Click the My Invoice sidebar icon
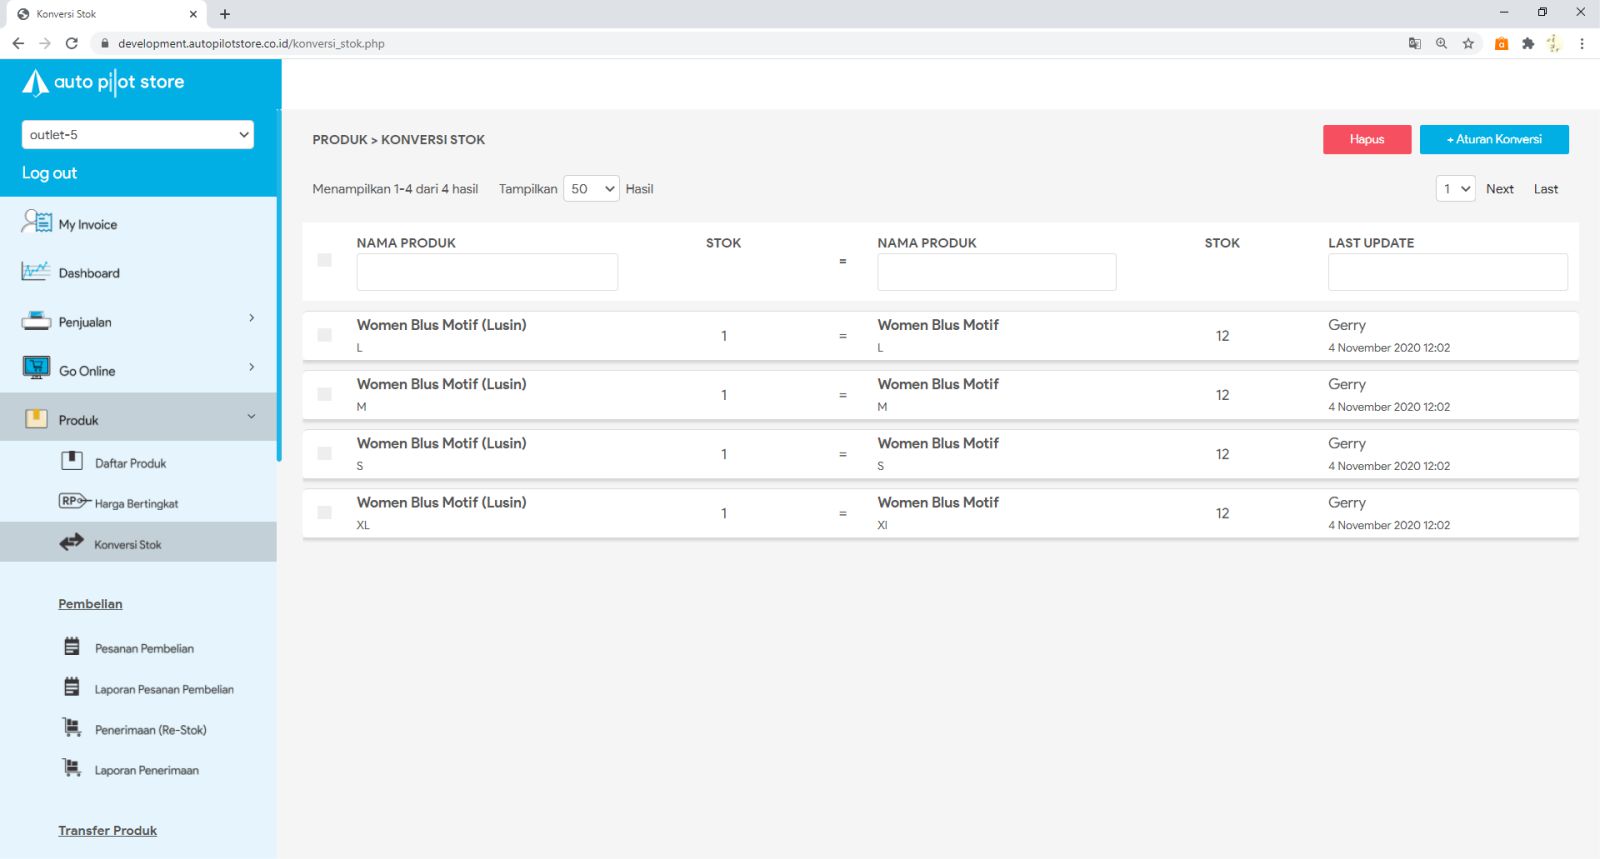Image resolution: width=1600 pixels, height=859 pixels. click(36, 222)
